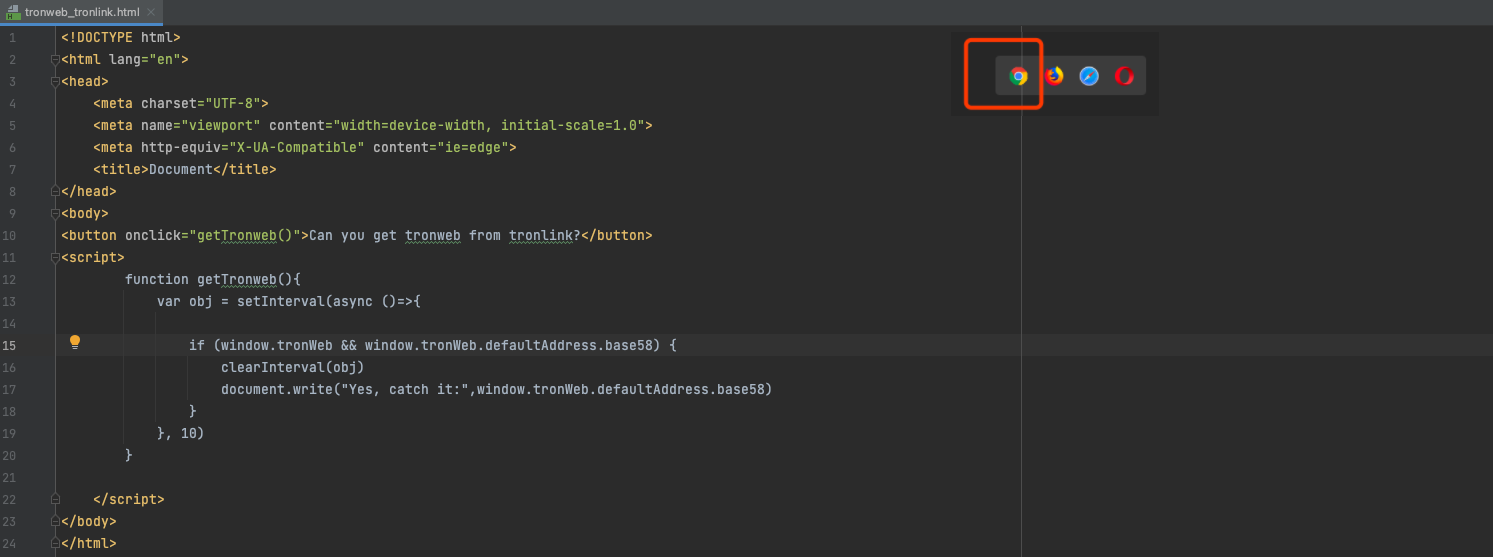Click line number 15 in the gutter
Screen dimensions: 1493x557
9,345
